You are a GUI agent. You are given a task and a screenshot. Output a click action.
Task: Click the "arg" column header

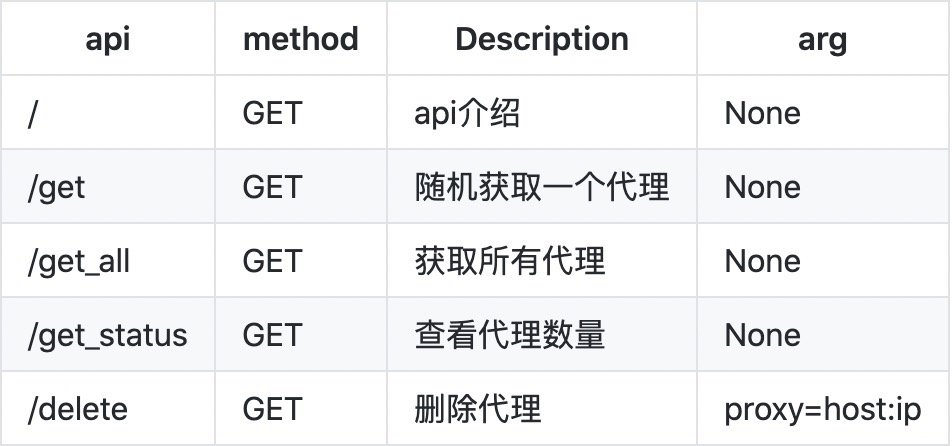click(822, 39)
